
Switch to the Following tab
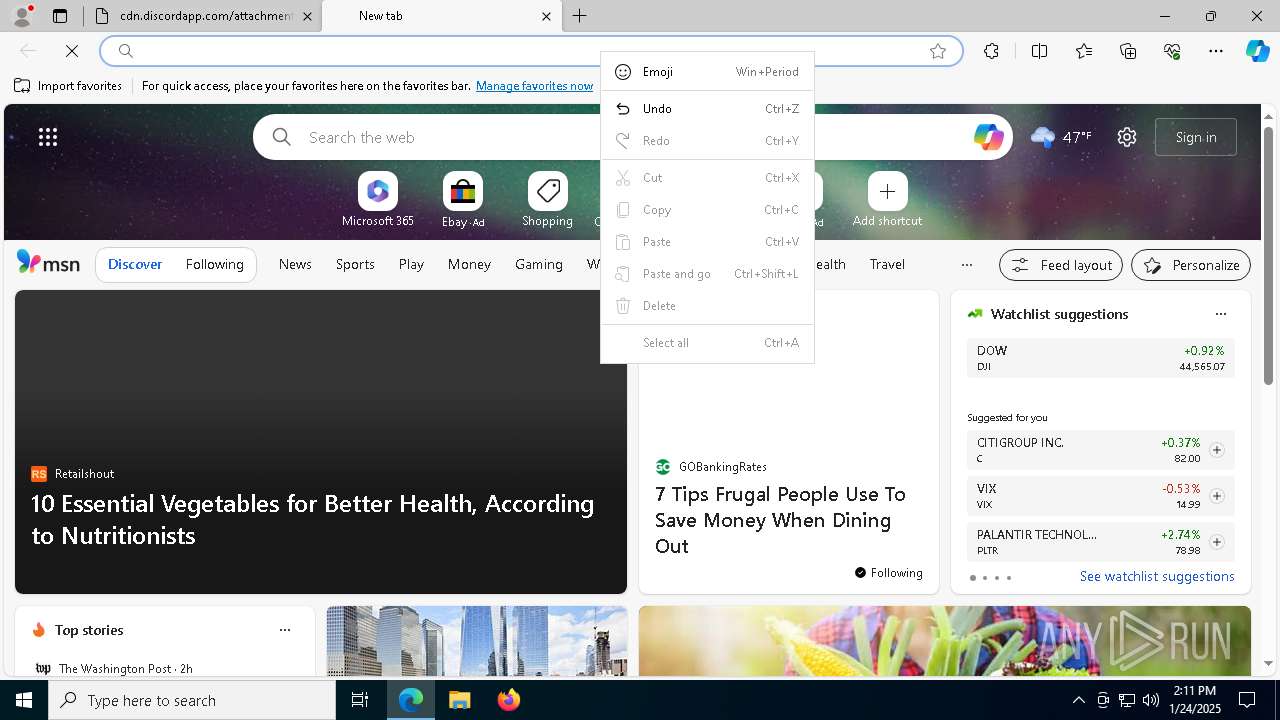[215, 264]
